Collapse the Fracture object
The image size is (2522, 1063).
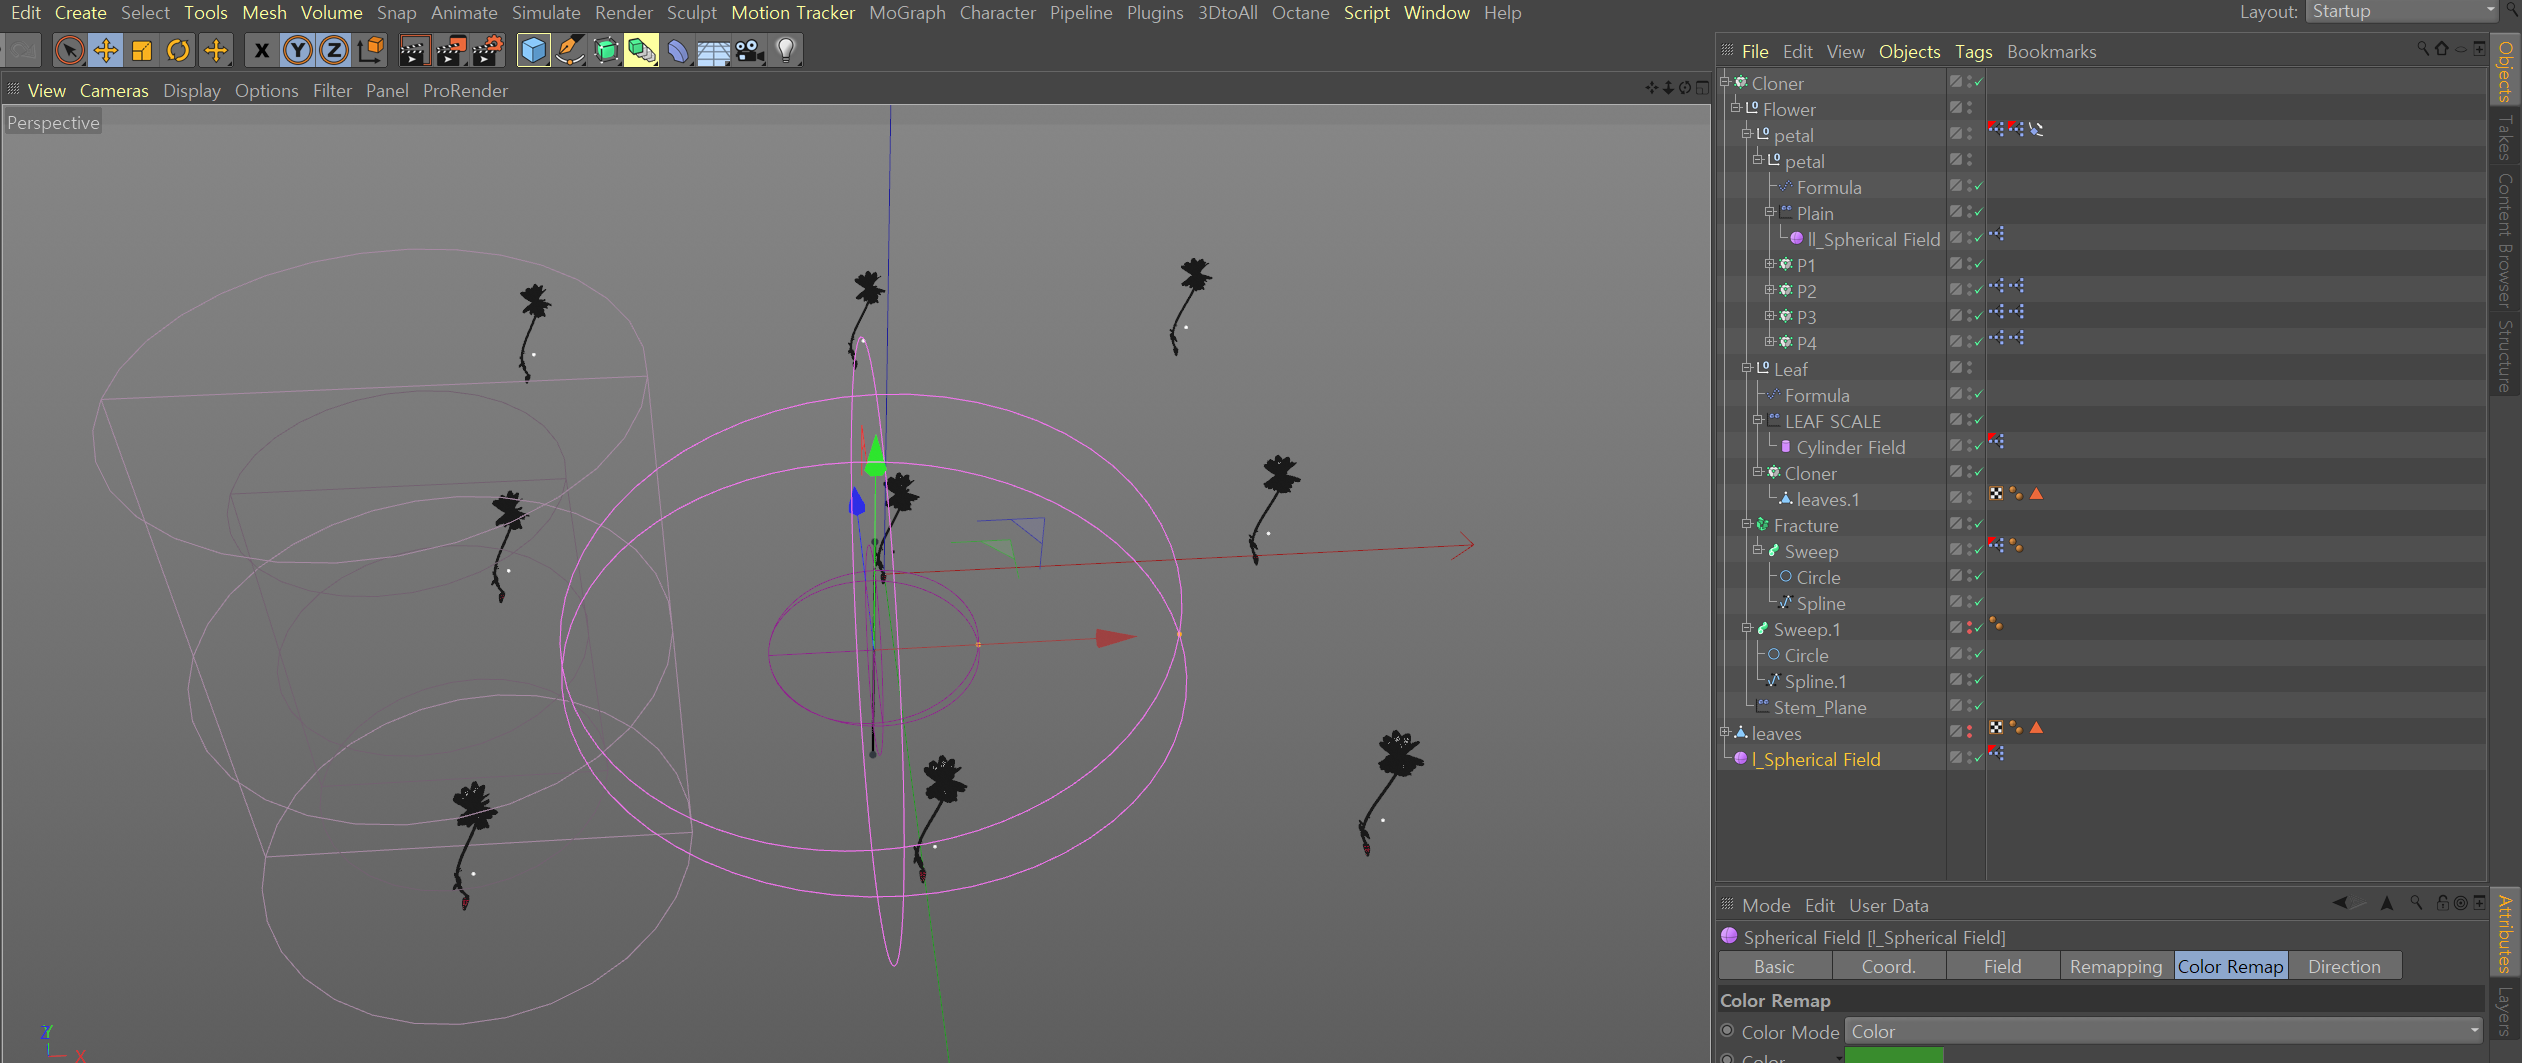(x=1748, y=524)
